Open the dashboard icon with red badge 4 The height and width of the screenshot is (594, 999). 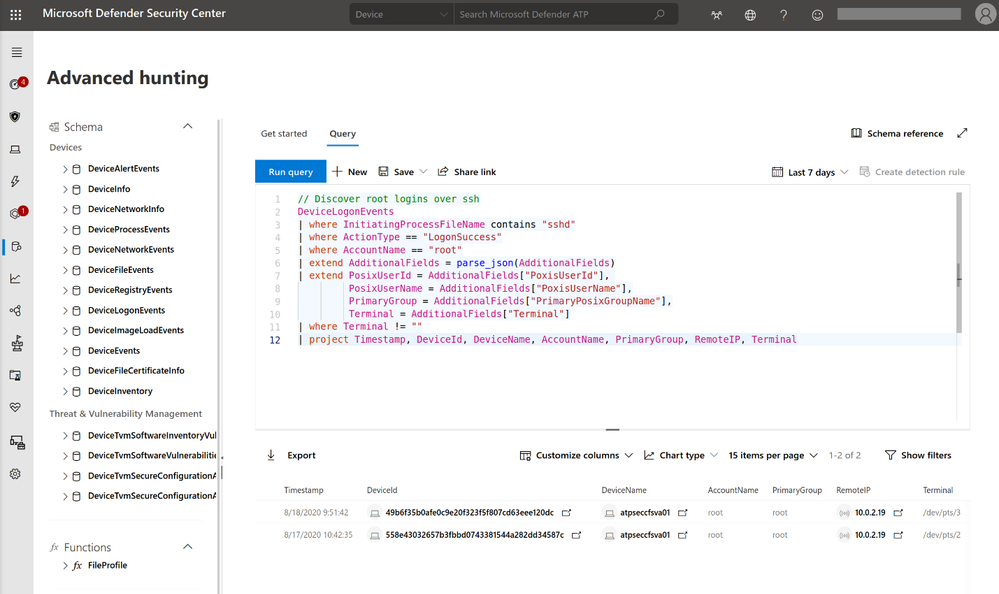click(x=17, y=83)
